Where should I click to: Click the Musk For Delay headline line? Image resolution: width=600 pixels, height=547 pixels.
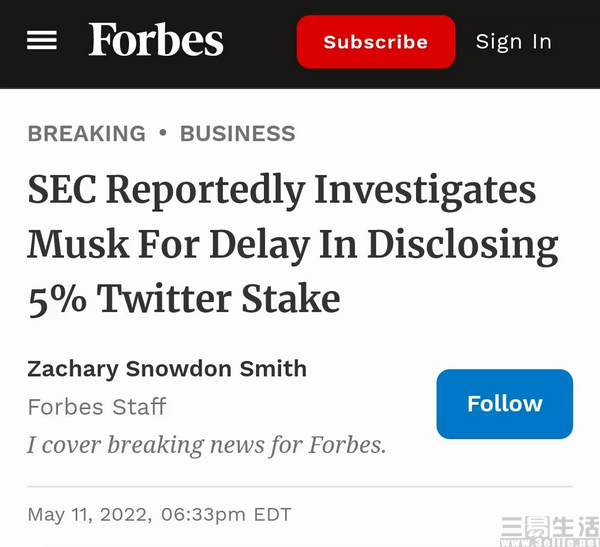pyautogui.click(x=293, y=245)
